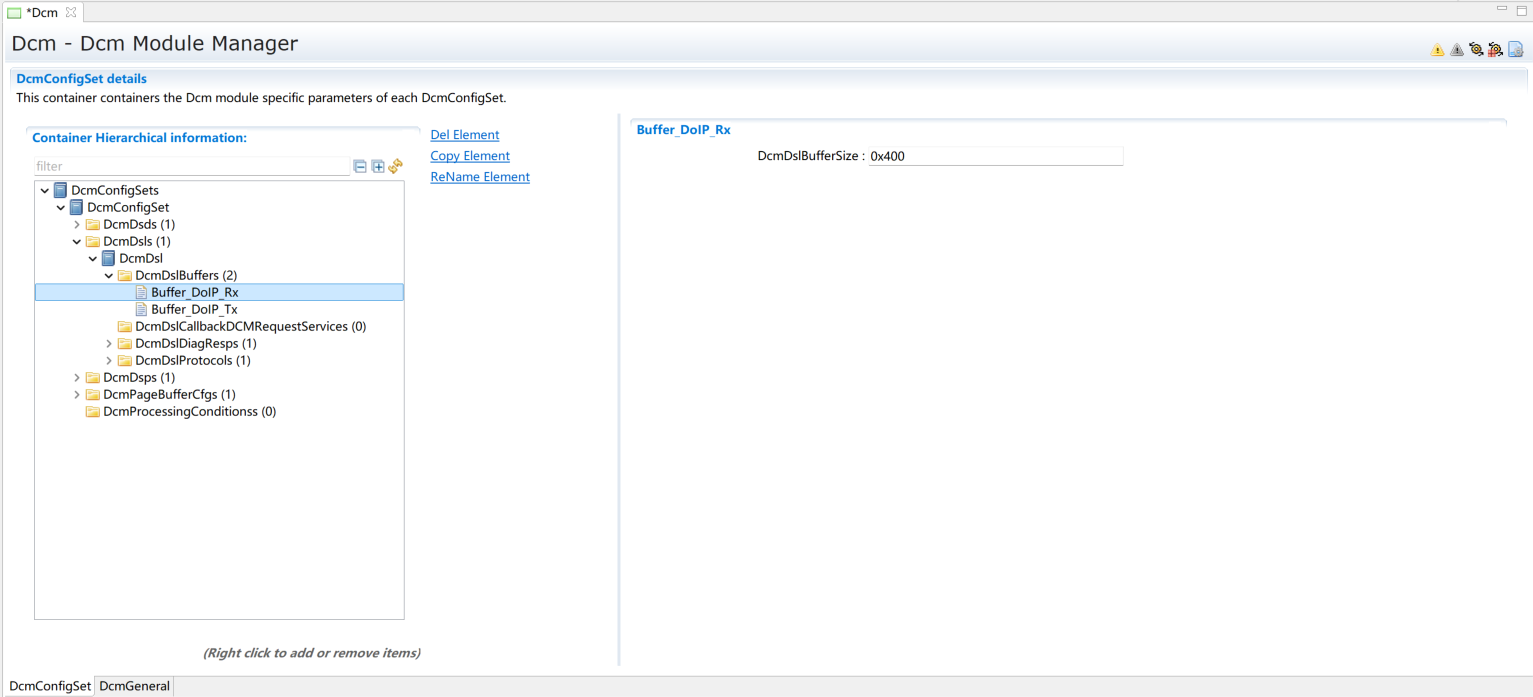The width and height of the screenshot is (1533, 697).
Task: Expand the DcmDsds folder node
Action: point(77,225)
